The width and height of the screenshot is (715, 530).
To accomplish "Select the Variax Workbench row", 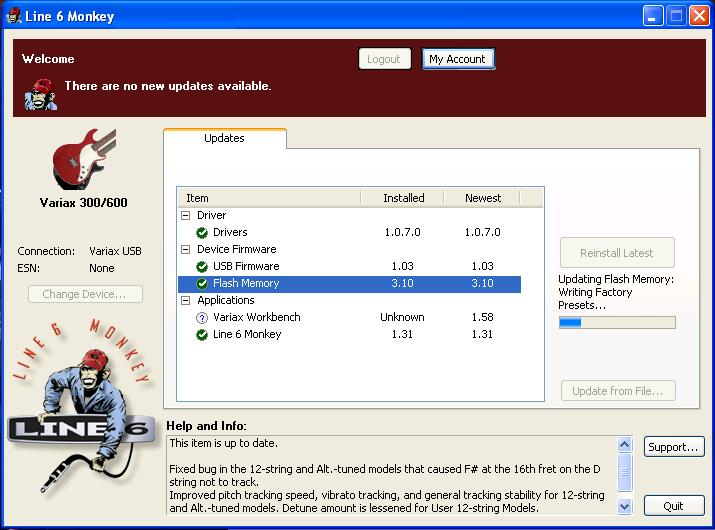I will click(256, 318).
